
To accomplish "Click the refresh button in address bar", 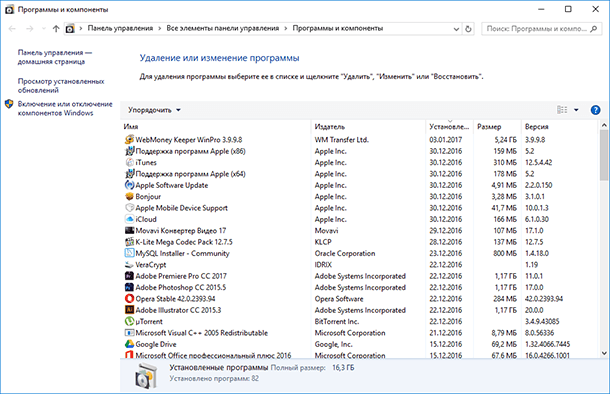I will click(468, 29).
